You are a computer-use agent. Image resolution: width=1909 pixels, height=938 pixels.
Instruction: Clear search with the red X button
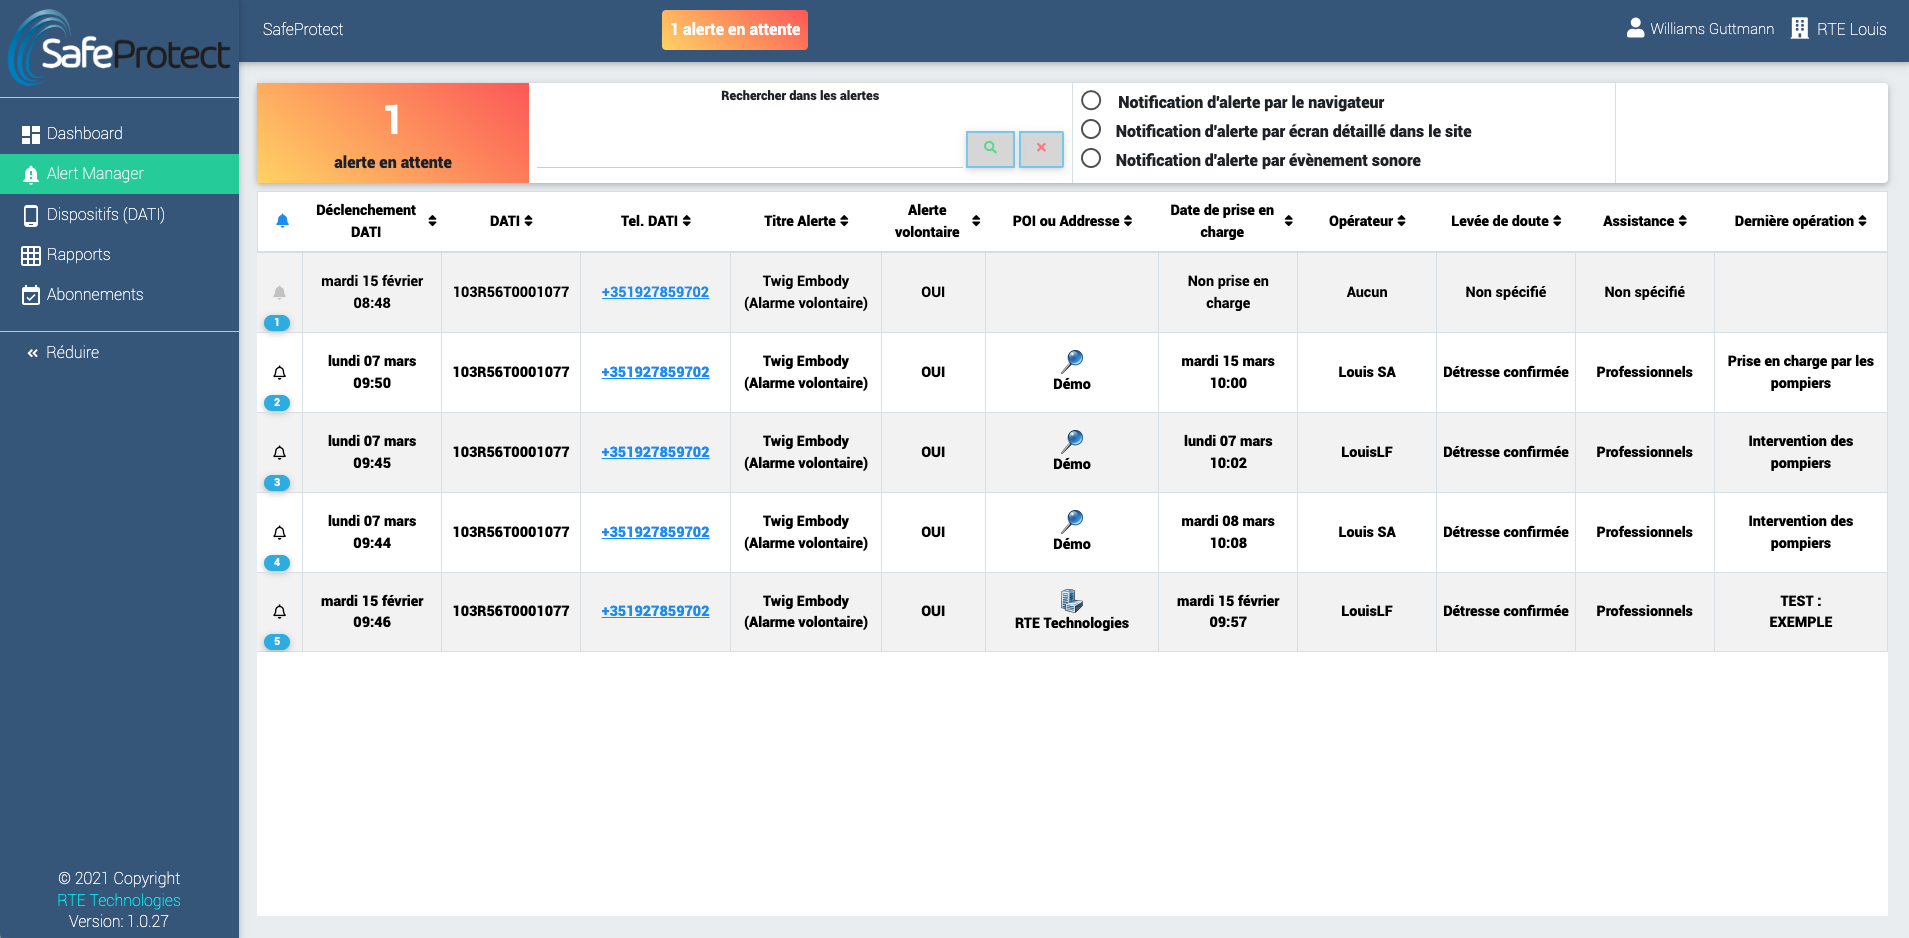click(1041, 148)
